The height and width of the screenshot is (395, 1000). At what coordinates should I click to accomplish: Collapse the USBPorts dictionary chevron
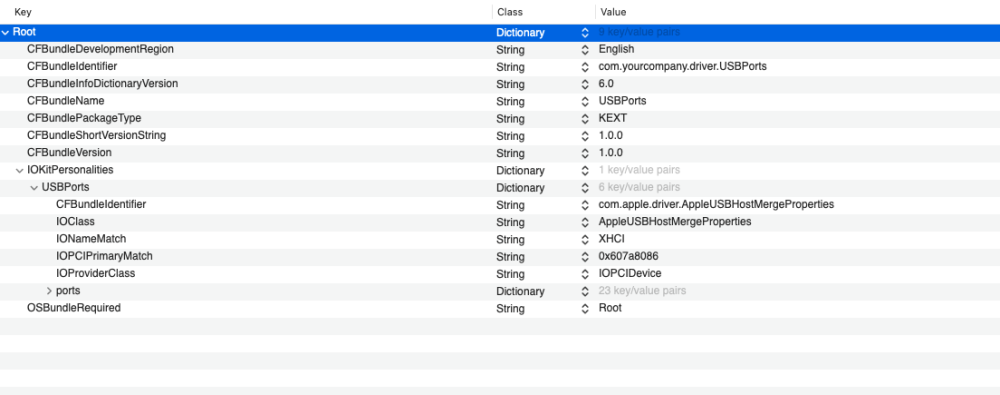tap(34, 188)
